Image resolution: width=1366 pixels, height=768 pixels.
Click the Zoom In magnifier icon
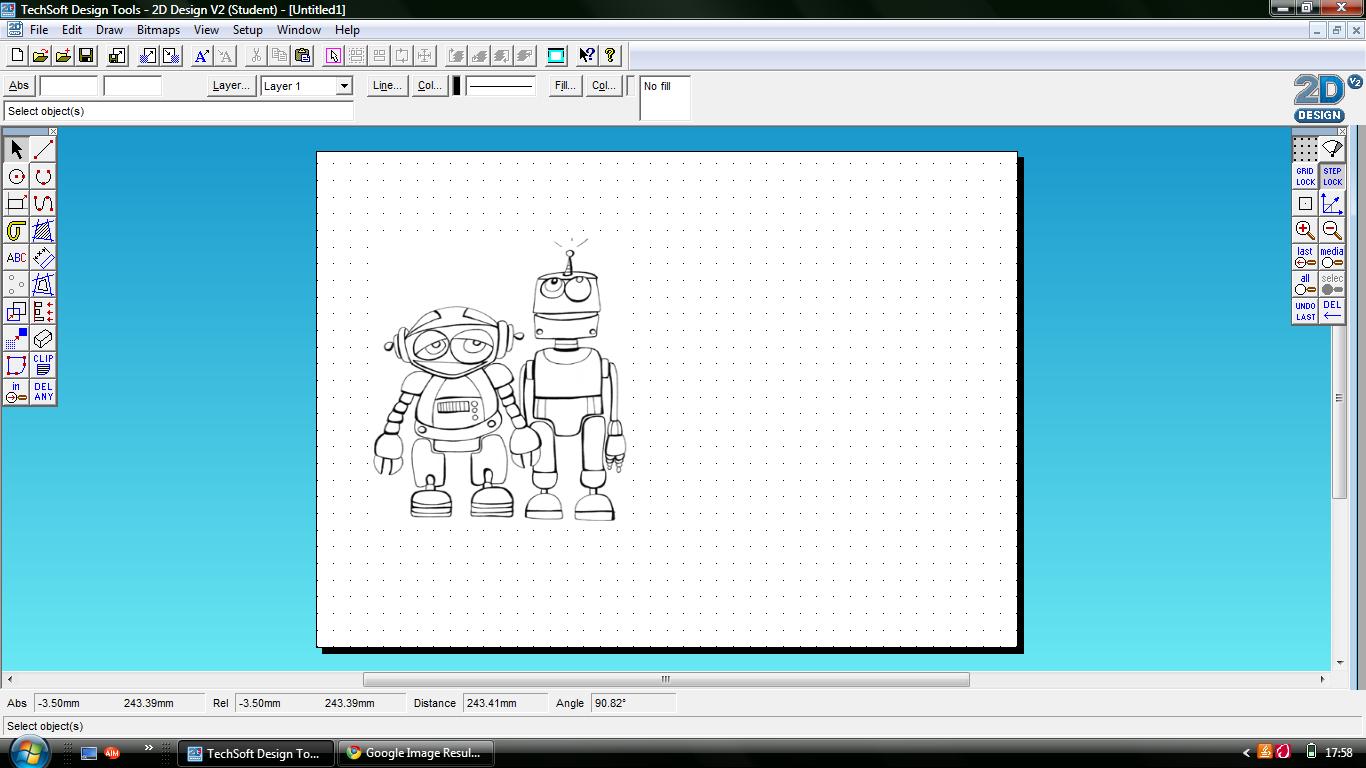click(x=1305, y=229)
